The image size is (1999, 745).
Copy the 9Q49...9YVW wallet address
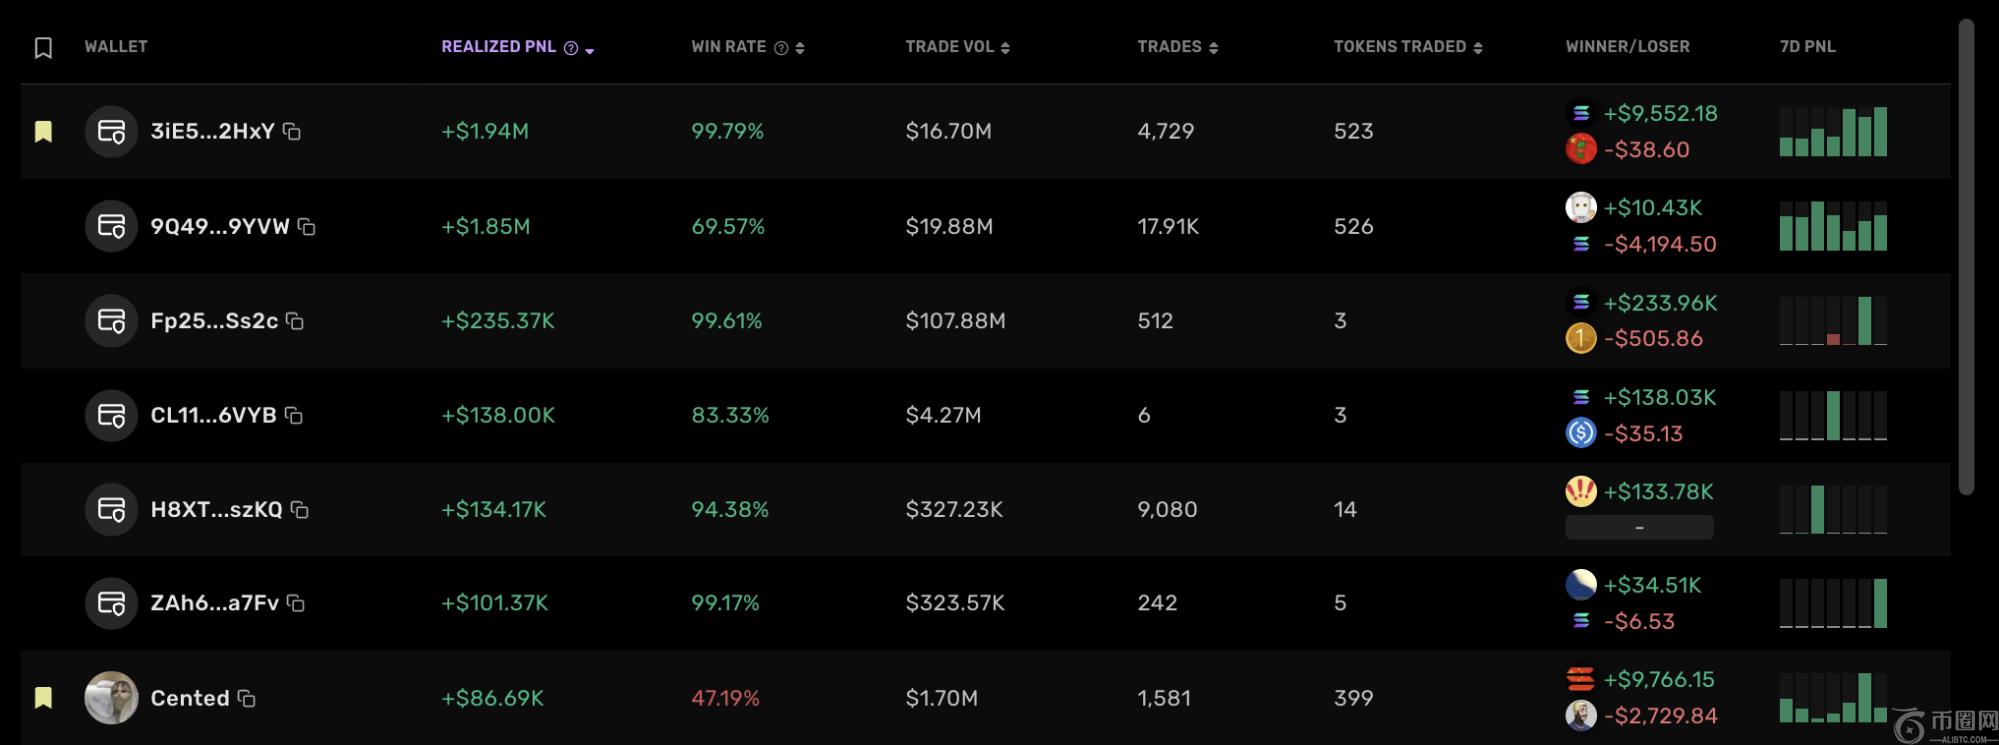tap(307, 227)
